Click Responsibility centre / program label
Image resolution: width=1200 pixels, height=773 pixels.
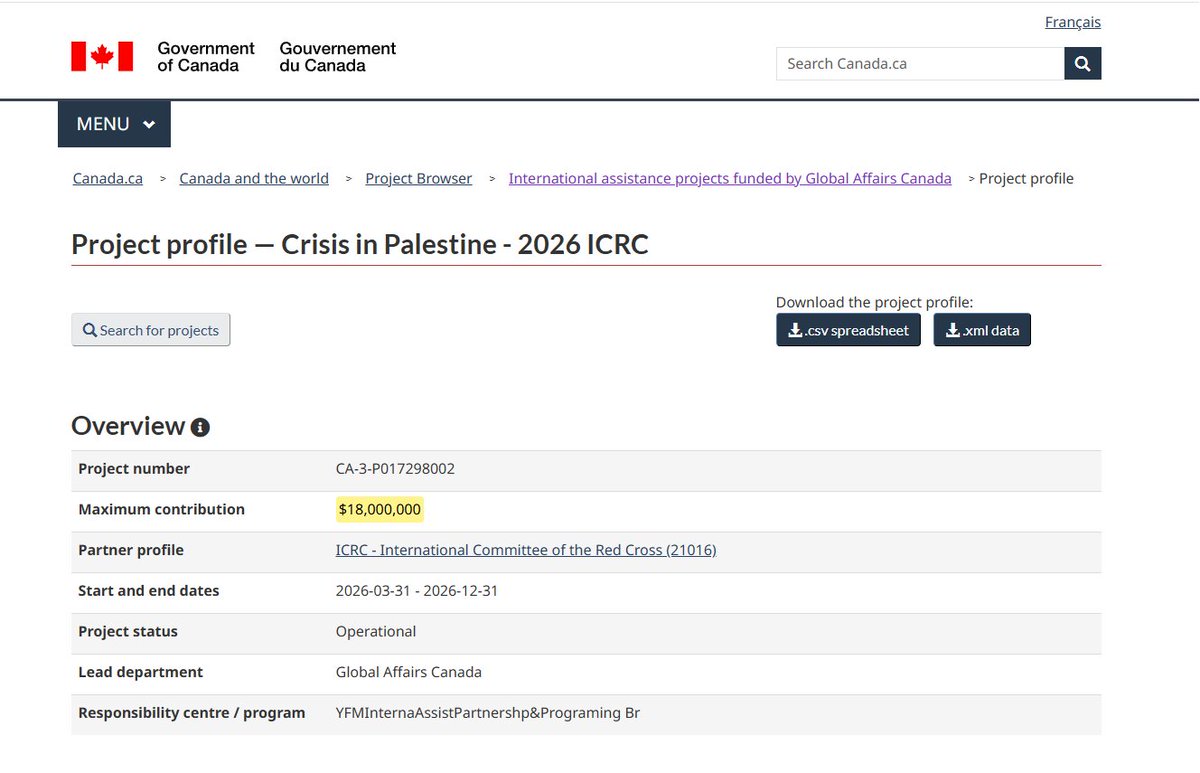192,713
